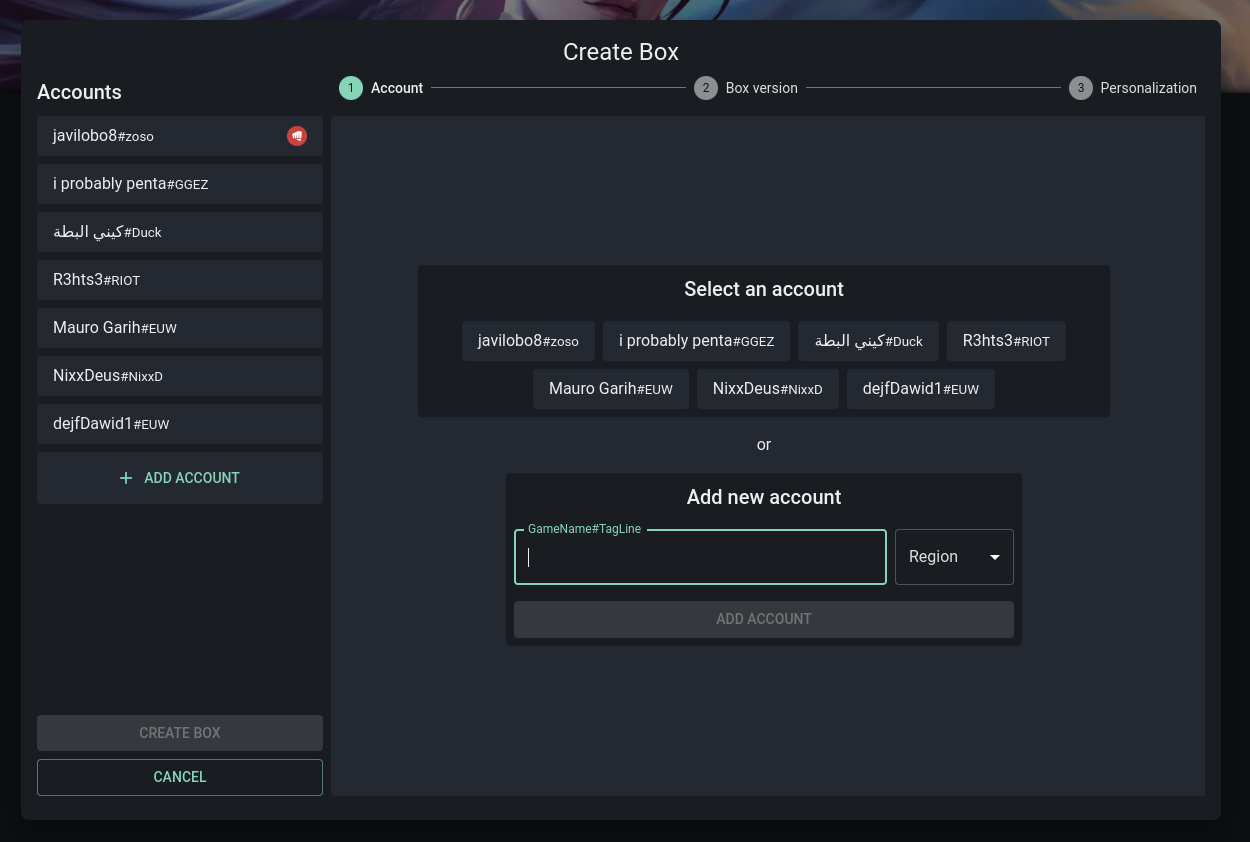
Task: Click the disabled Add Account button under input
Action: (x=763, y=619)
